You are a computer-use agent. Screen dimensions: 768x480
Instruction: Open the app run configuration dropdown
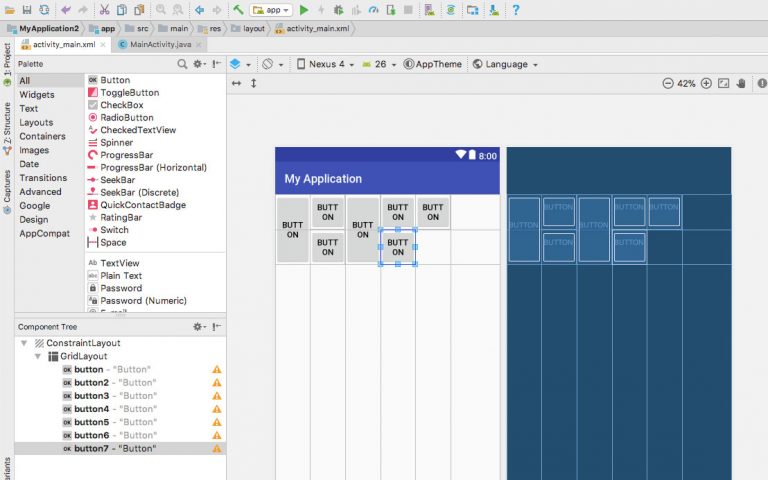[x=271, y=10]
